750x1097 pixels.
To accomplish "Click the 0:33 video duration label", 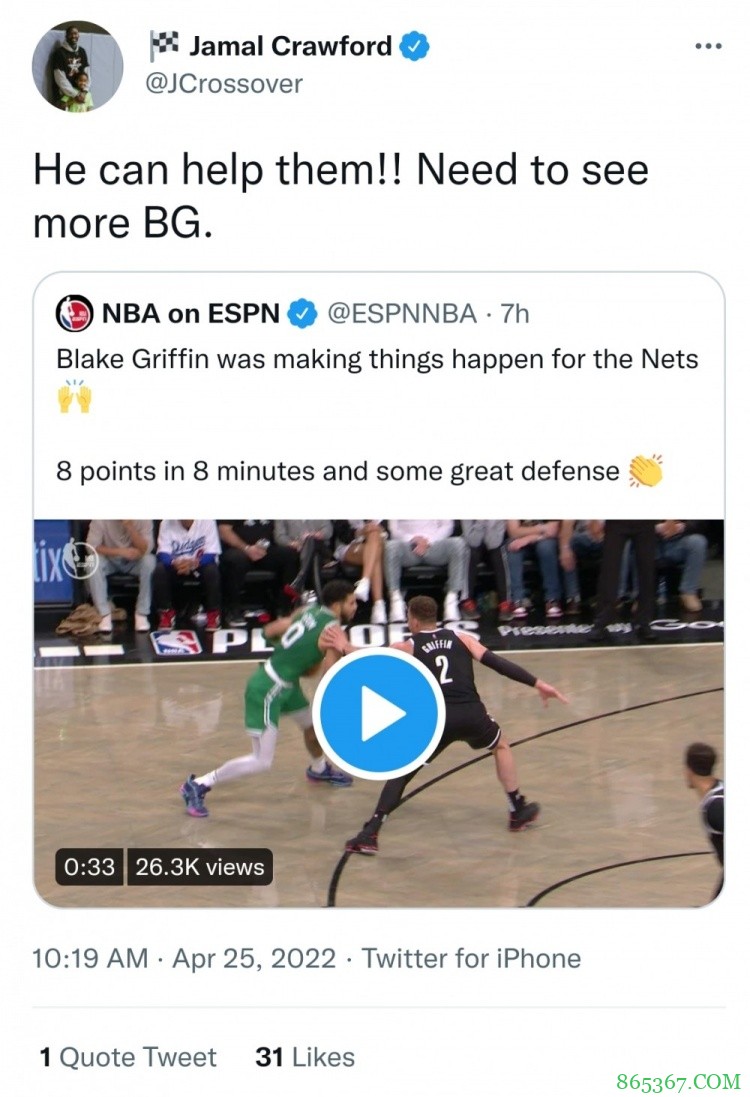I will (89, 866).
